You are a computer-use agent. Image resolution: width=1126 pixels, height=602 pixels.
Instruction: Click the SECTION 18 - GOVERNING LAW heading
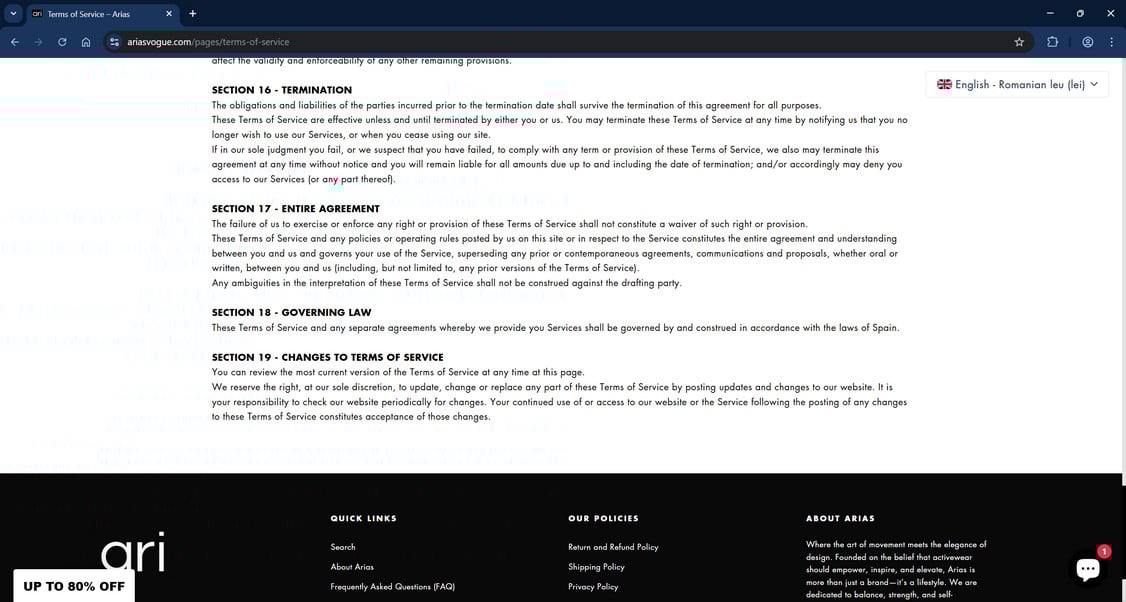[292, 312]
